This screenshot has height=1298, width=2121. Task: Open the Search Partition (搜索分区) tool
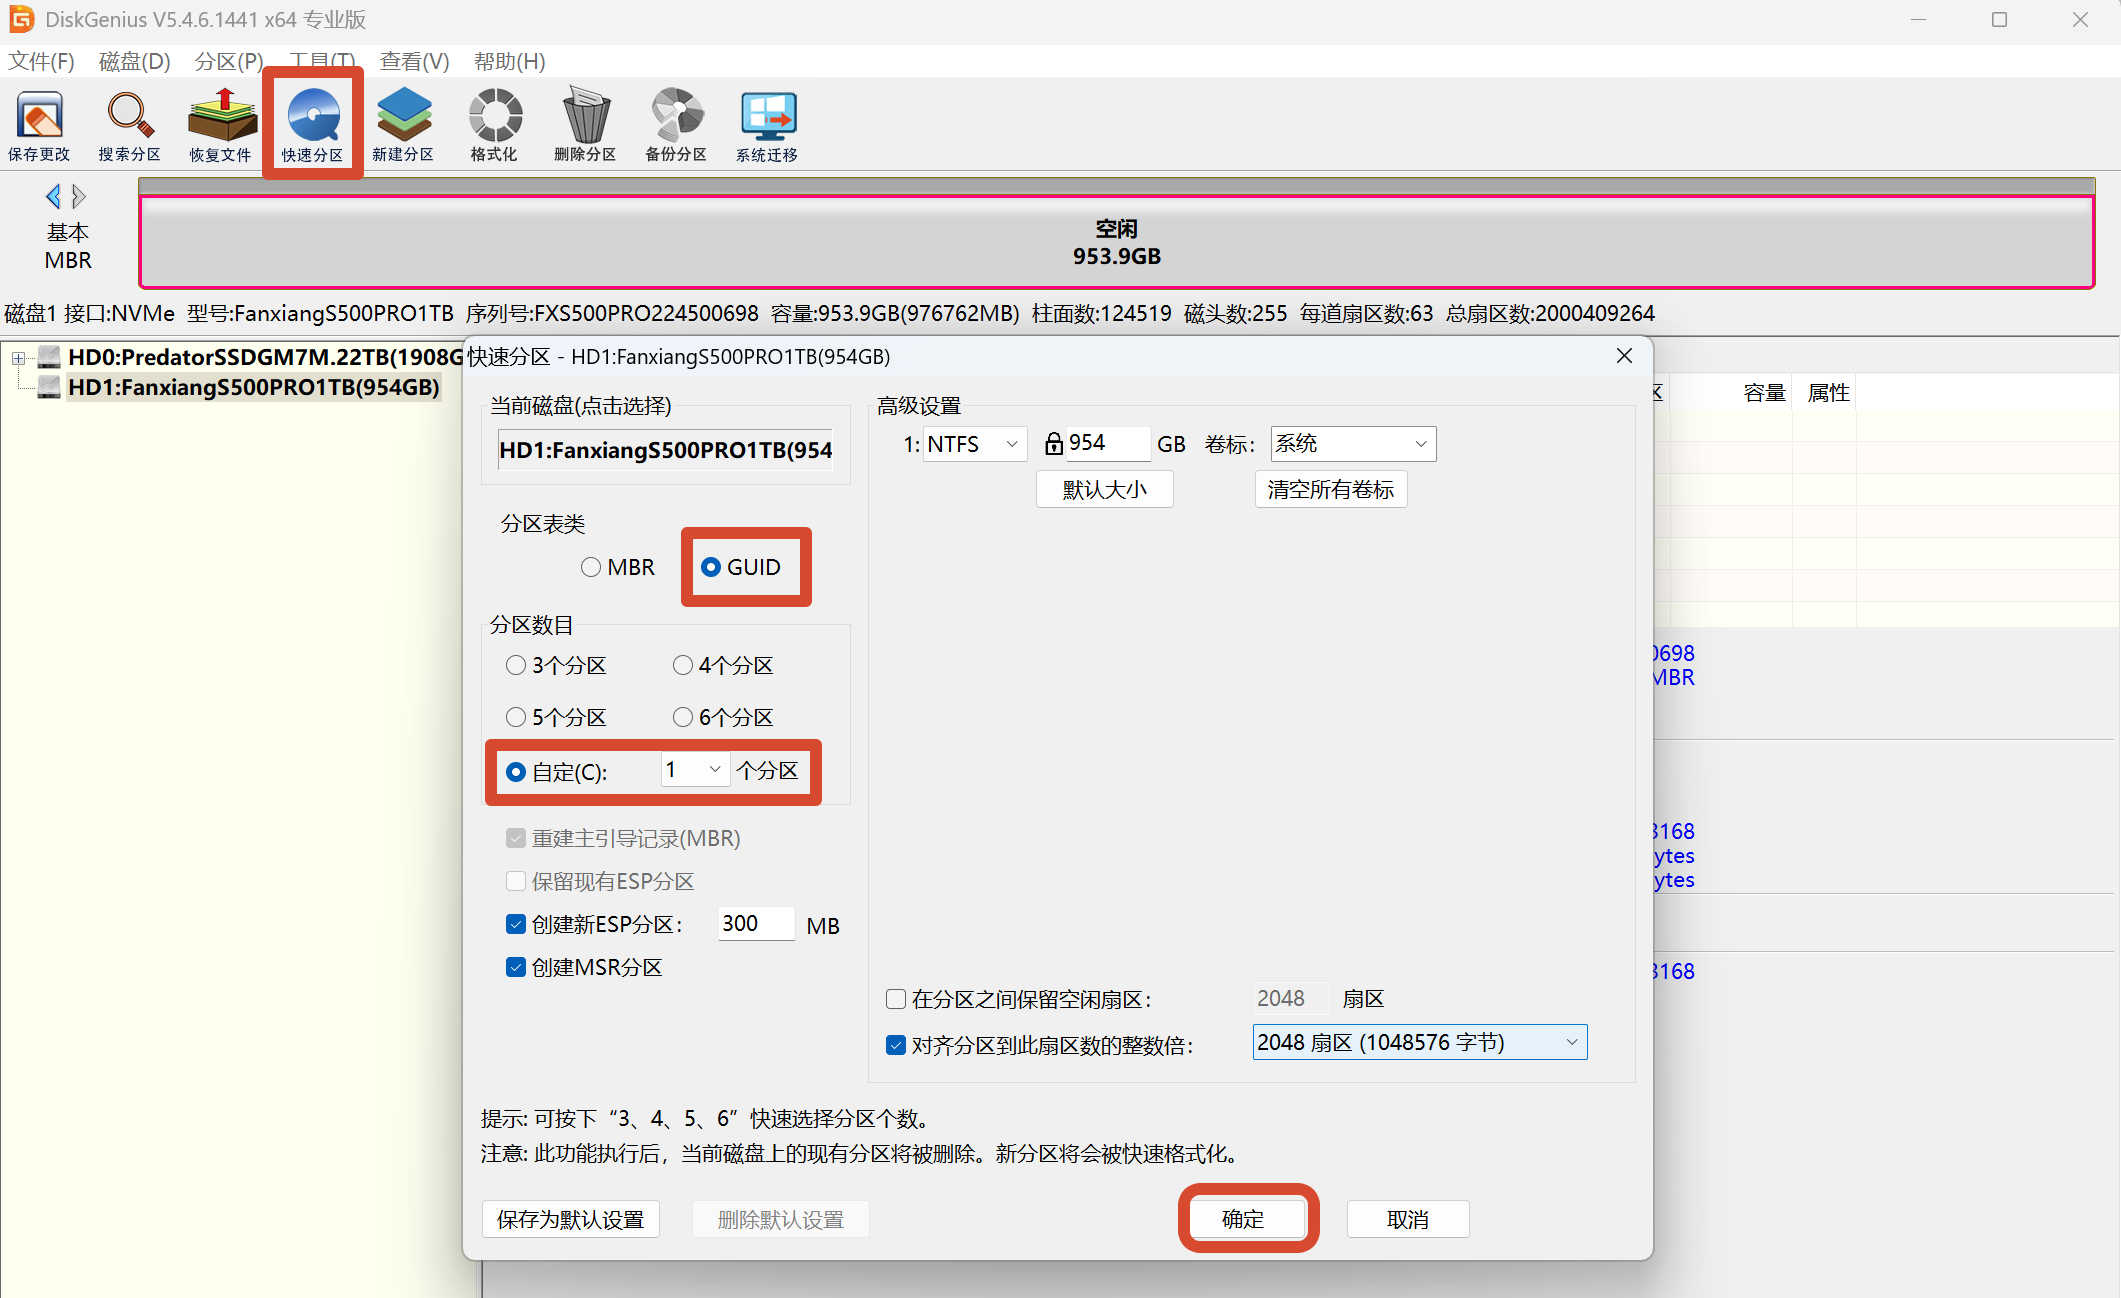tap(130, 125)
